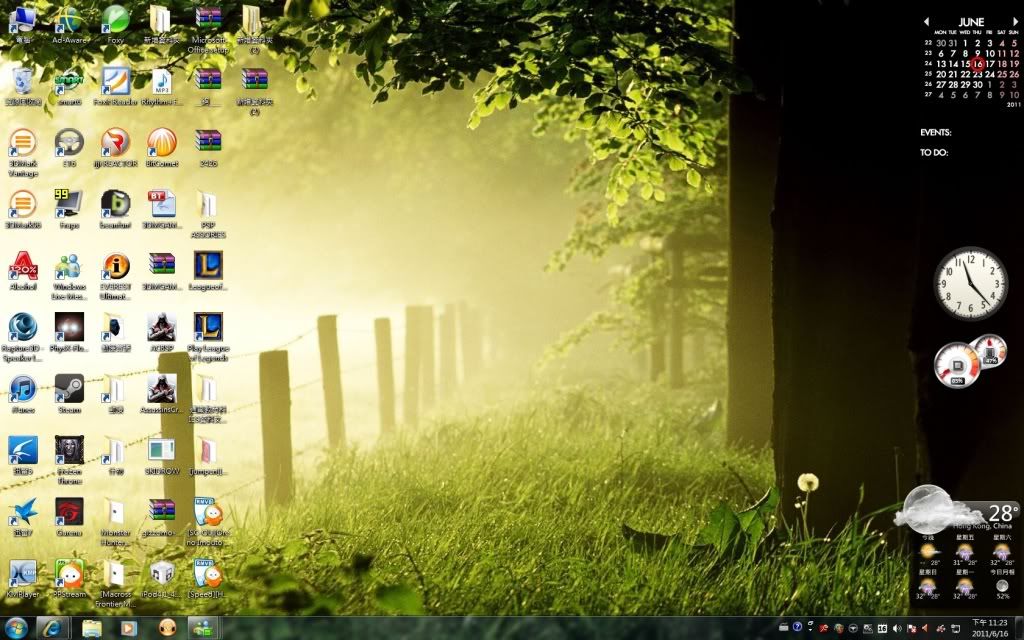Open Internet Explorer from the taskbar
Image resolution: width=1024 pixels, height=640 pixels.
pos(52,628)
